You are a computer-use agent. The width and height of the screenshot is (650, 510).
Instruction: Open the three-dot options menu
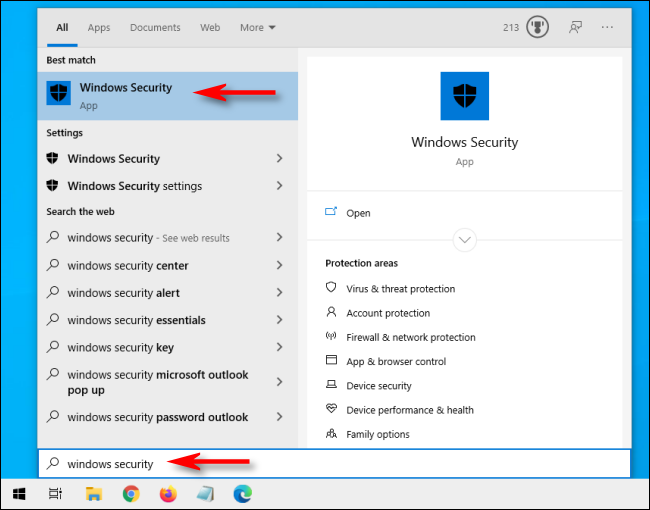click(x=608, y=28)
